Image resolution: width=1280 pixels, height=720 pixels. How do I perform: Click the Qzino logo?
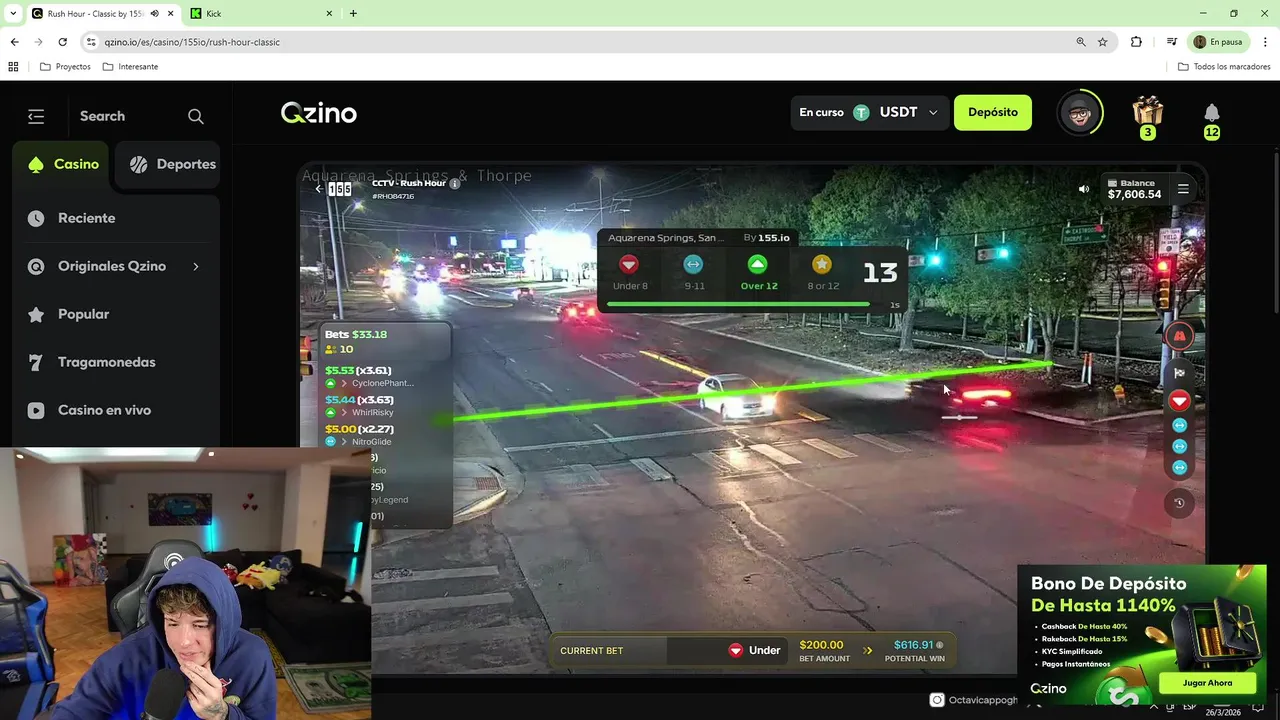pyautogui.click(x=319, y=113)
